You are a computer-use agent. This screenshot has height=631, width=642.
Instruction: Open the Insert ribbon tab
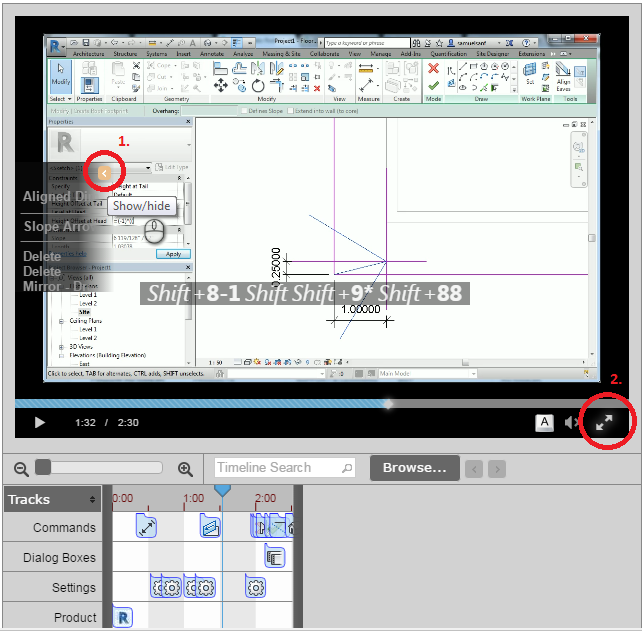(183, 54)
